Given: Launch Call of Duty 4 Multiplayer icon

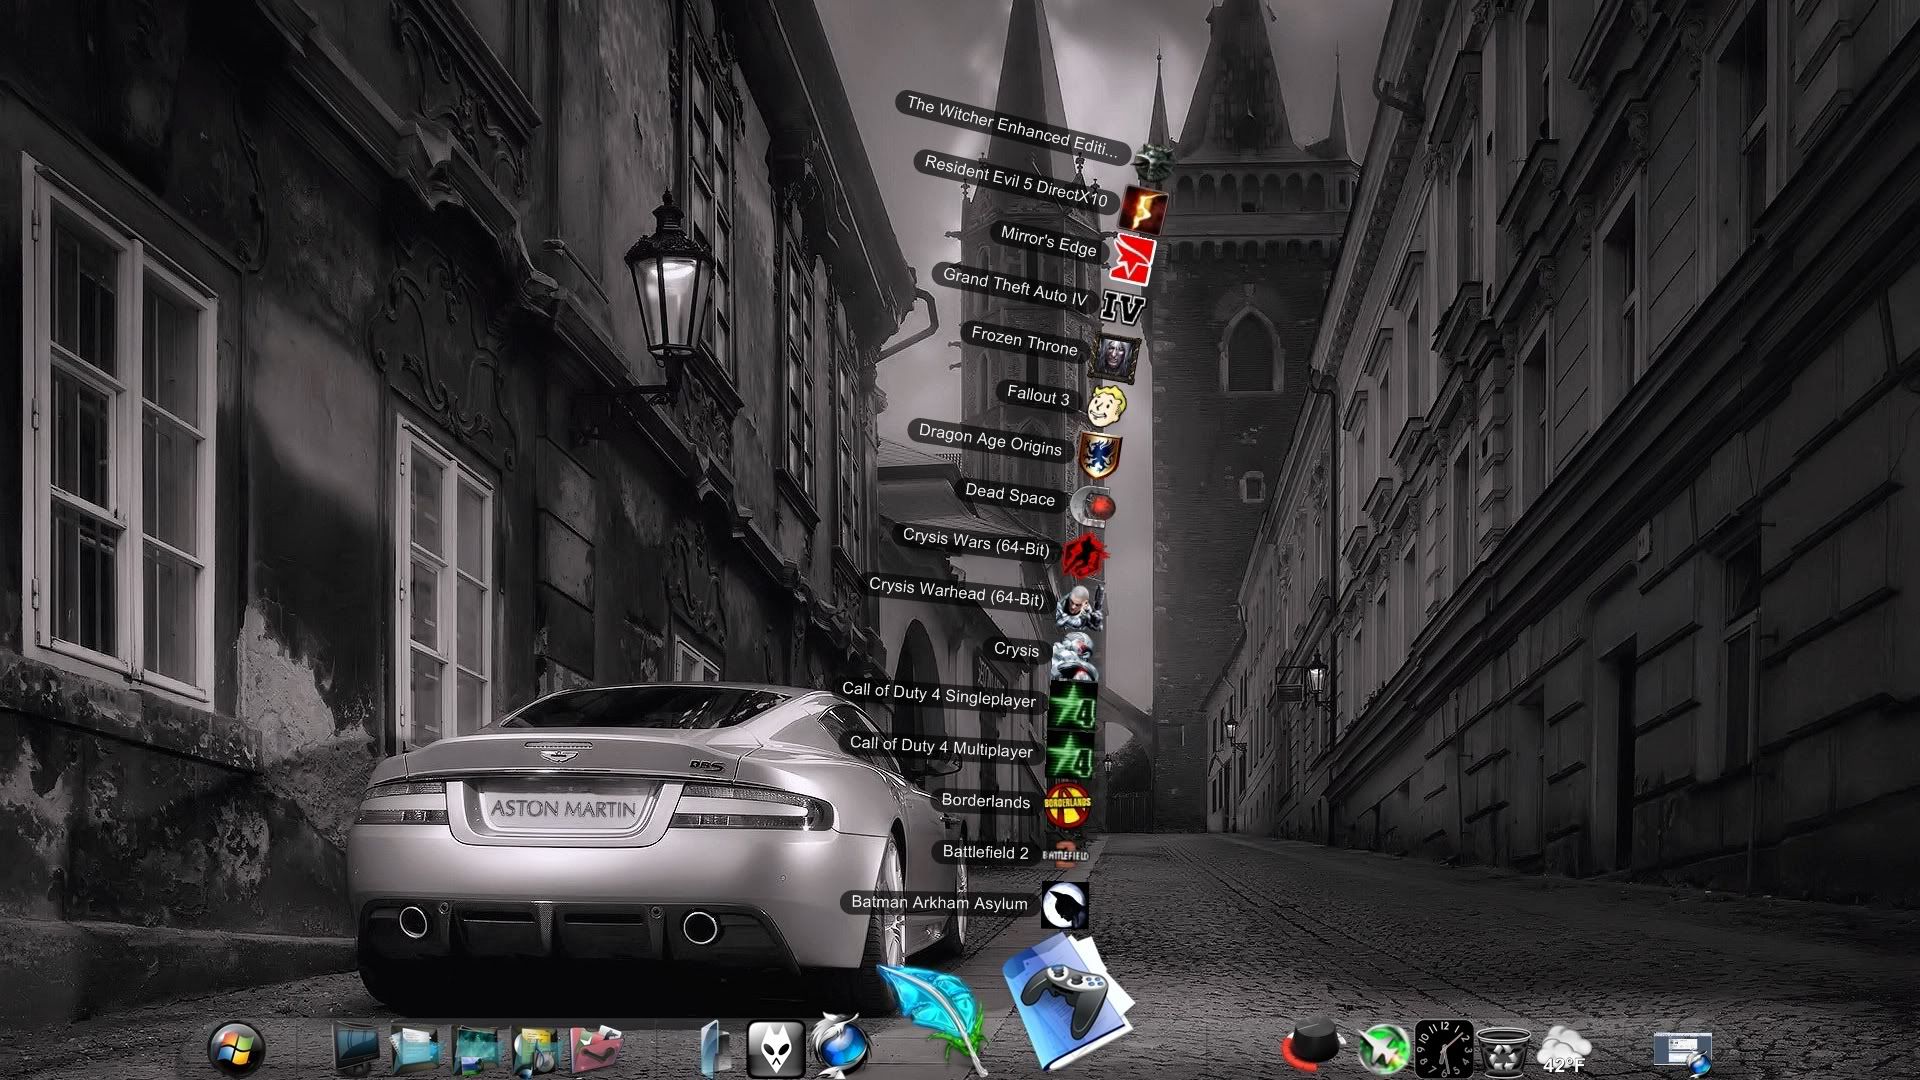Looking at the screenshot, I should (x=1071, y=757).
